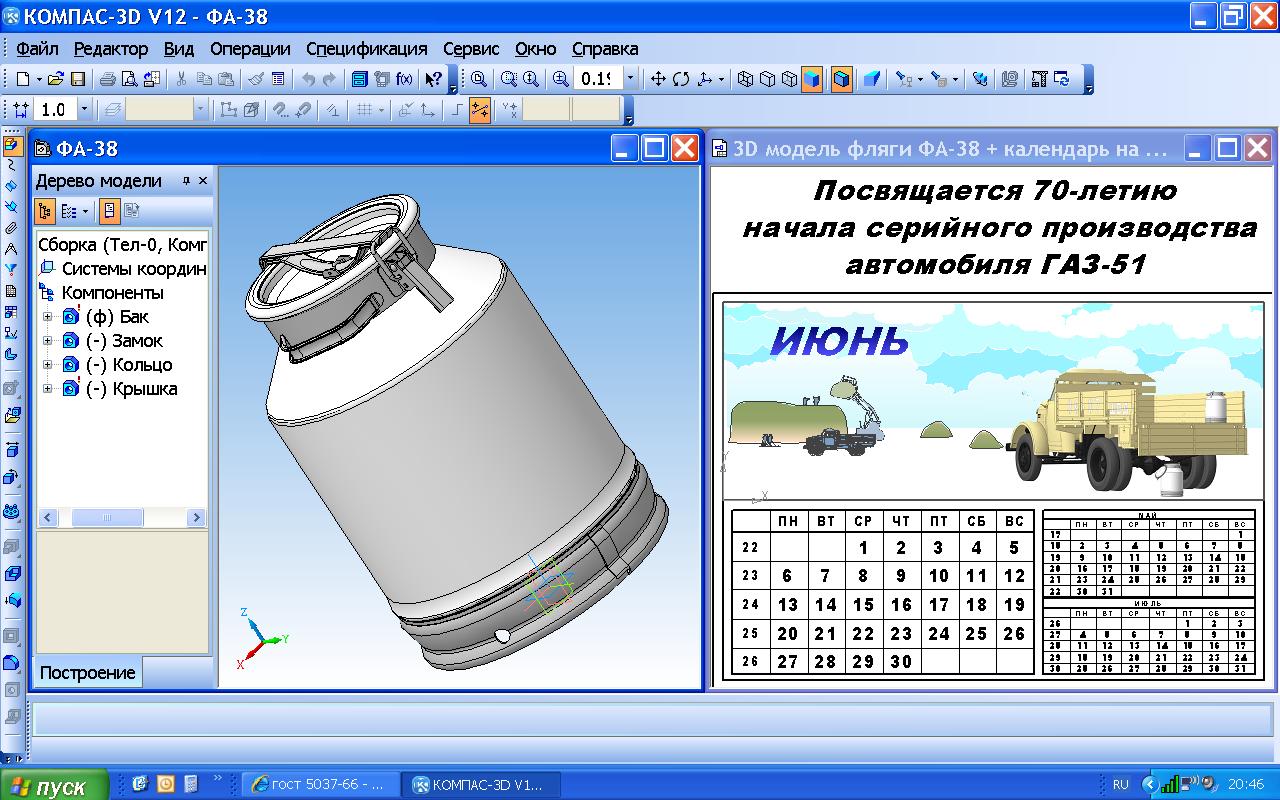Click the Redo arrow icon
The height and width of the screenshot is (800, 1280).
(330, 79)
